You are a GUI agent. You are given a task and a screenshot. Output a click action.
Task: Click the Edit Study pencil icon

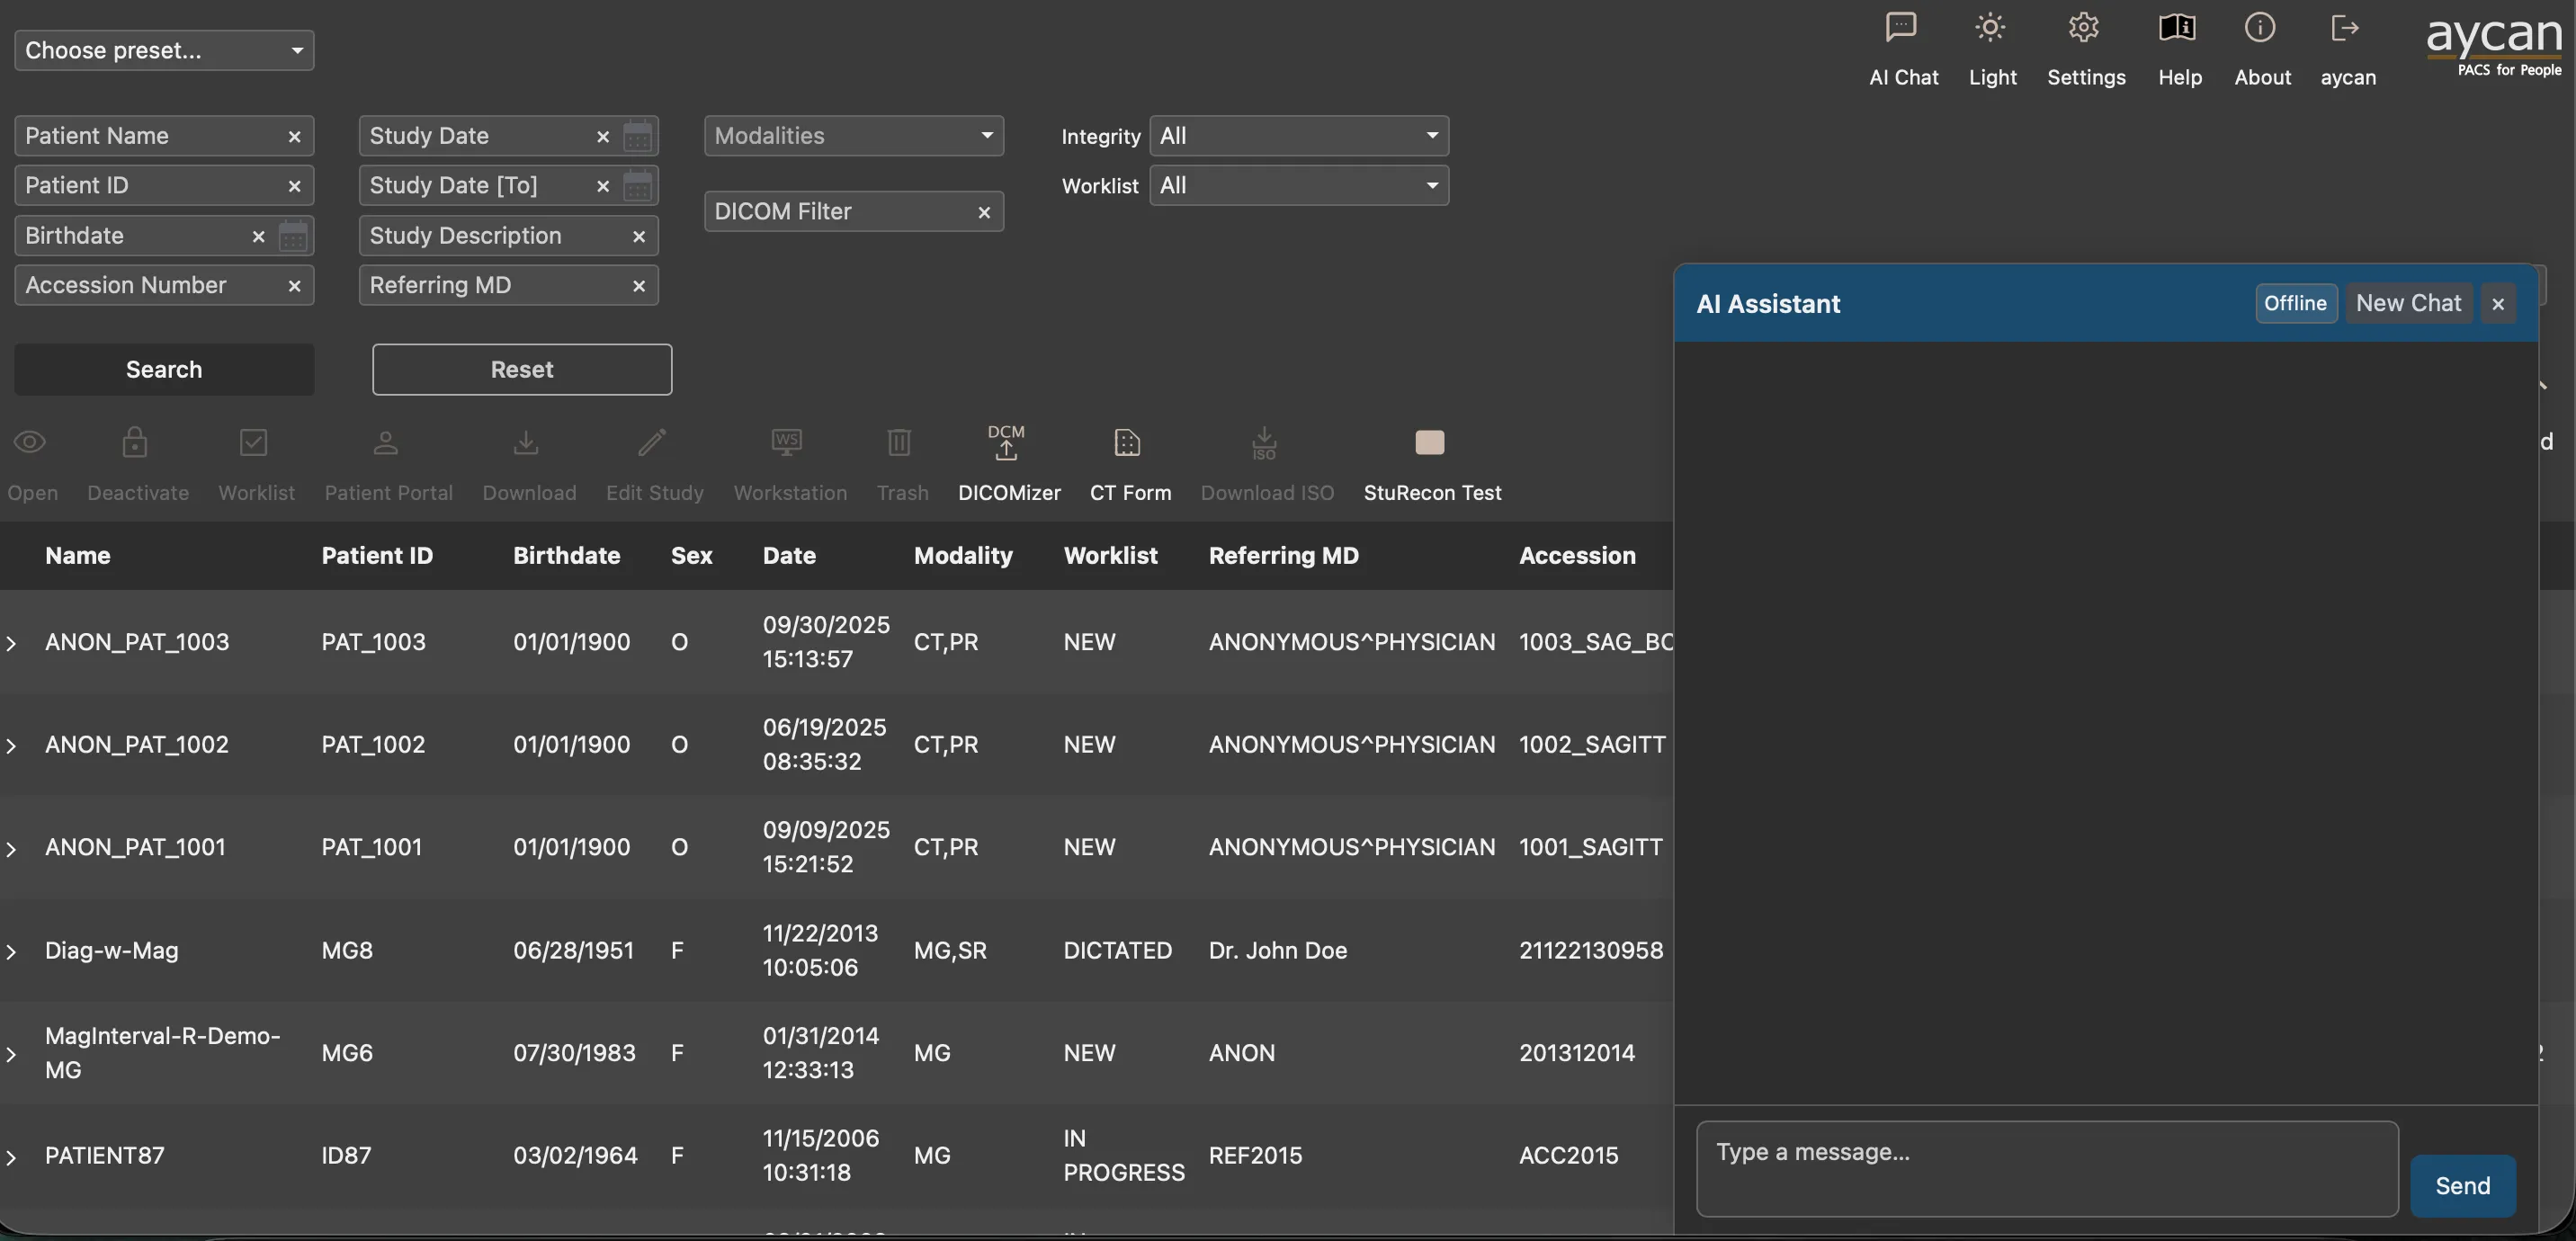tap(652, 442)
